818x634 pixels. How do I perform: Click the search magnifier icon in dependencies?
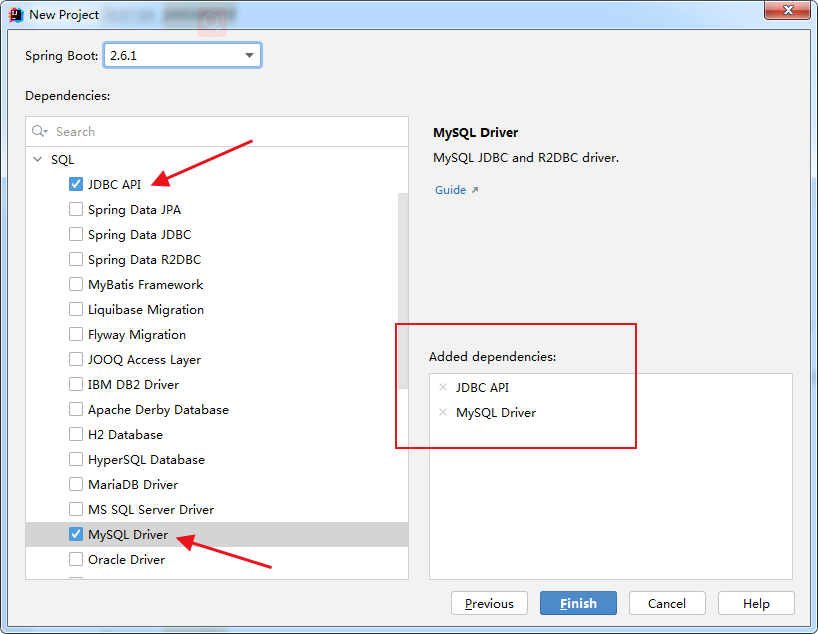[39, 131]
